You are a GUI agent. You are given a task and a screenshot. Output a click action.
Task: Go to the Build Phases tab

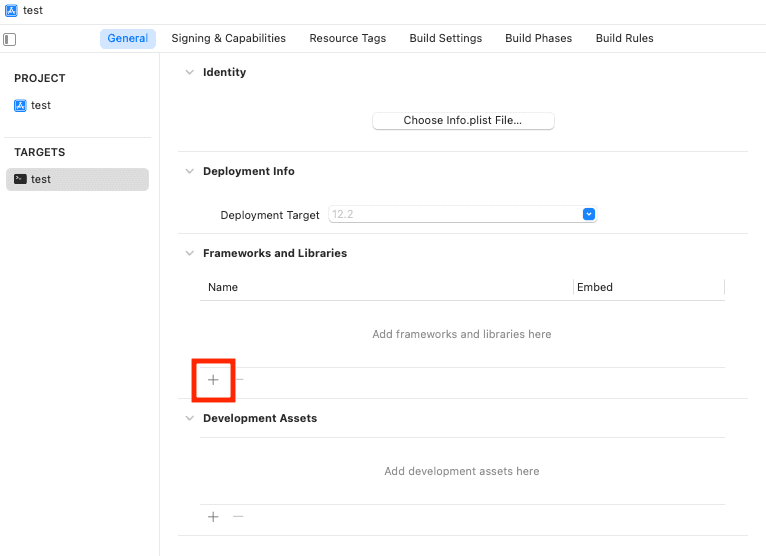pyautogui.click(x=538, y=38)
